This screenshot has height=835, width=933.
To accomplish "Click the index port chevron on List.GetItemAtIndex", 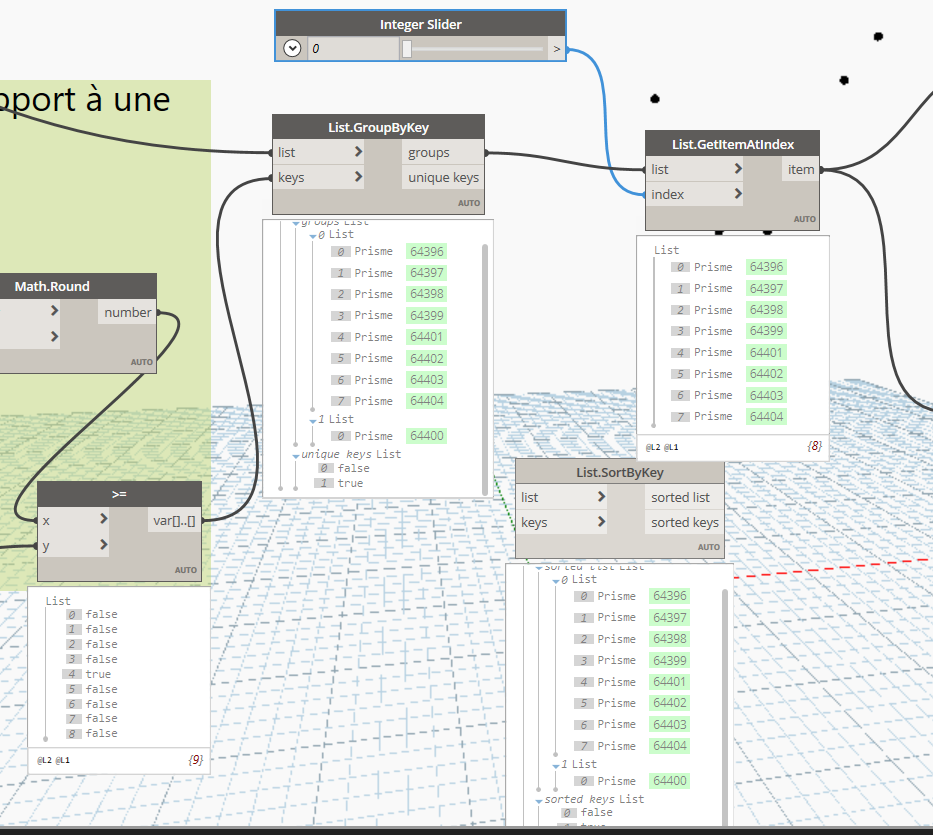I will pyautogui.click(x=738, y=194).
